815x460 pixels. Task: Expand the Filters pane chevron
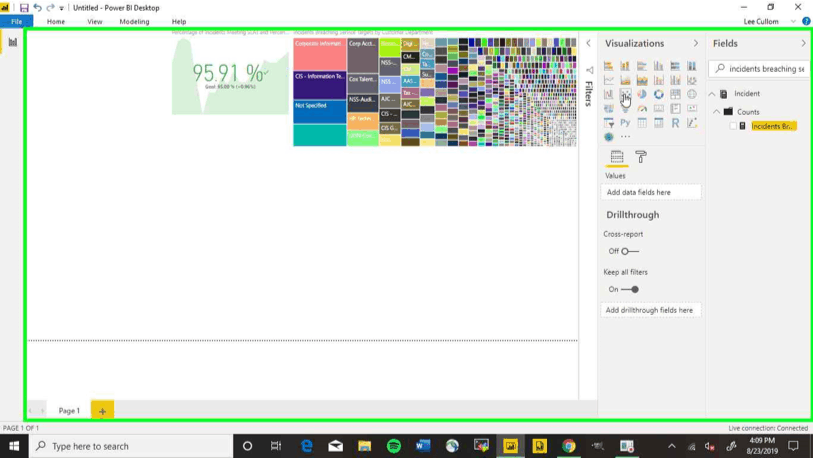[x=588, y=44]
